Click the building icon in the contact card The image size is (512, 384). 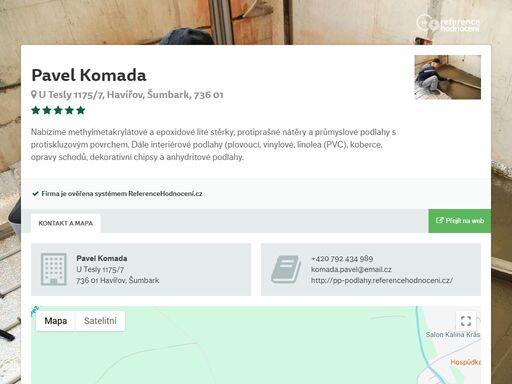coord(53,269)
